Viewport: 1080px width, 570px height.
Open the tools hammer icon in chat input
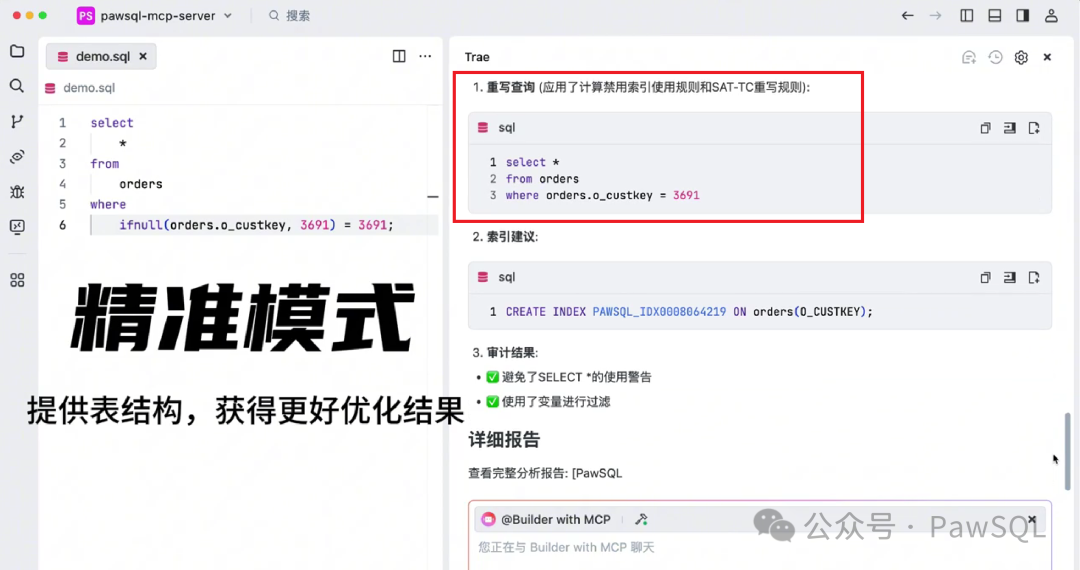[x=641, y=520]
